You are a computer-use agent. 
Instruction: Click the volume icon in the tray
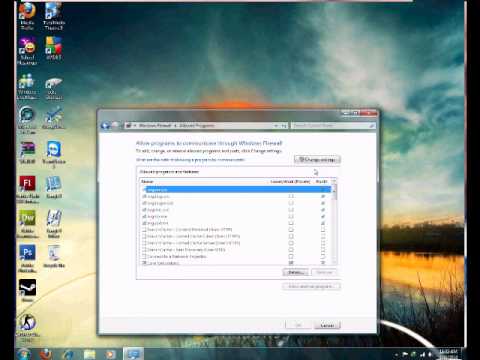coord(430,354)
